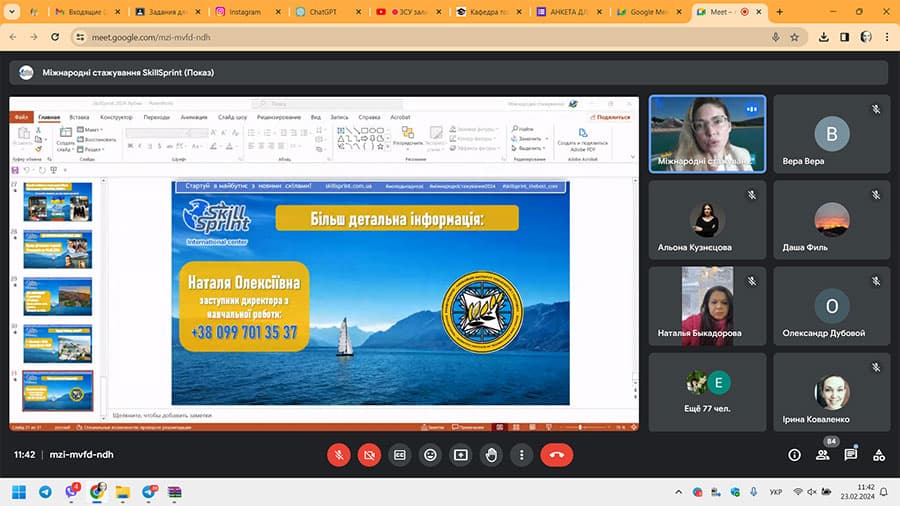Turn on closed captions
Screen dimensions: 900x506
click(400, 454)
